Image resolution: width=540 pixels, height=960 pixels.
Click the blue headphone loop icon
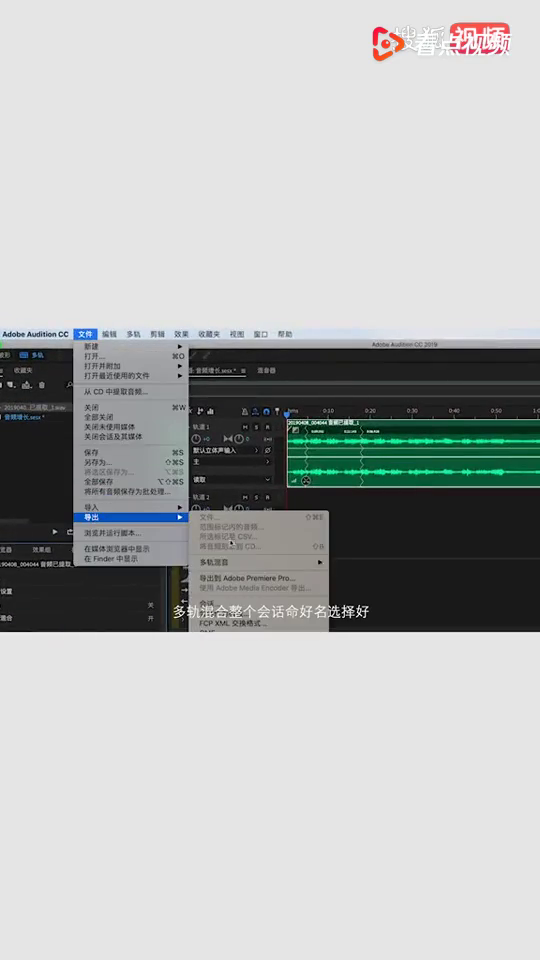tap(266, 411)
